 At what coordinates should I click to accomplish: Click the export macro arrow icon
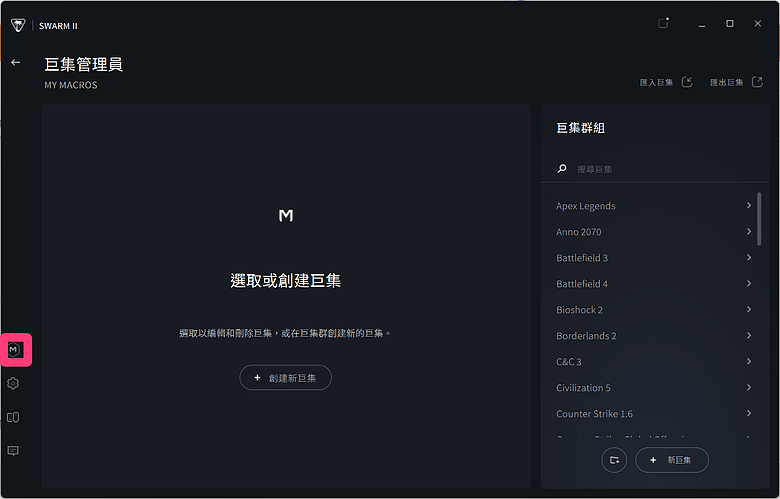coord(757,82)
